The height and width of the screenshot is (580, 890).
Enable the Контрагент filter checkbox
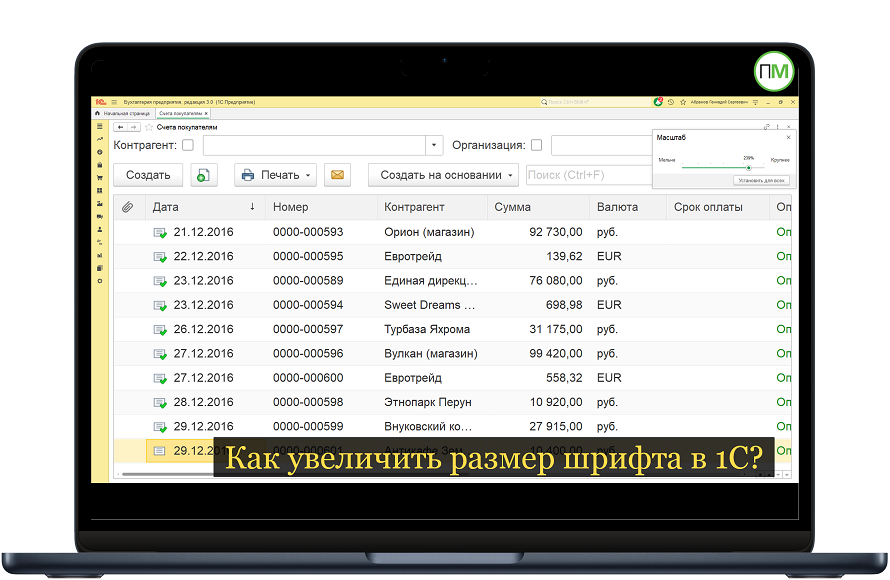click(x=188, y=145)
